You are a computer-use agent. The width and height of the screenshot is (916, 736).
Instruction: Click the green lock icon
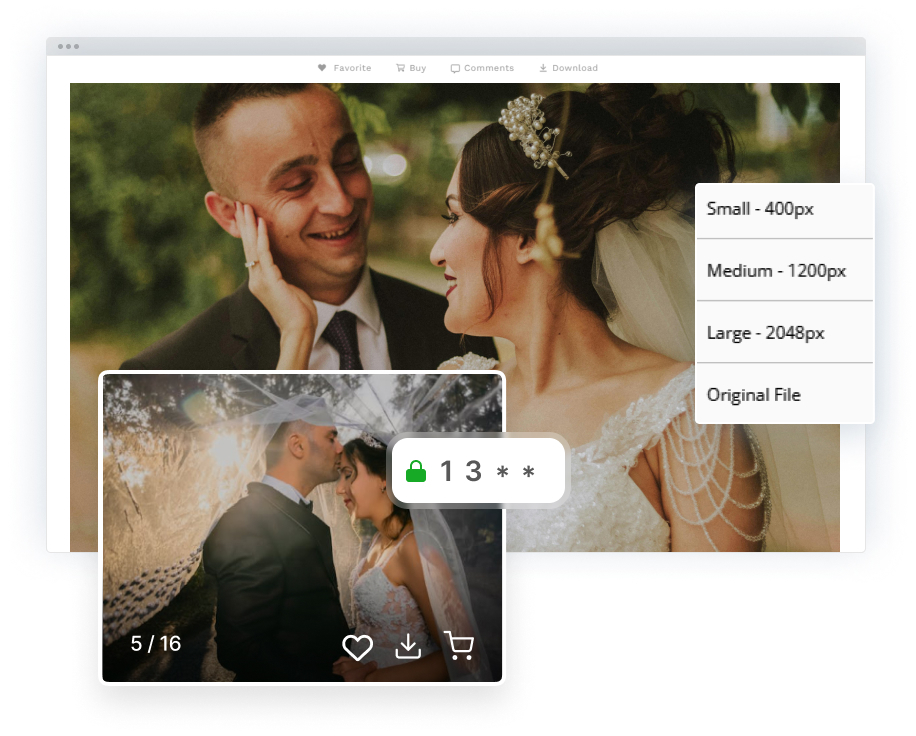pyautogui.click(x=416, y=471)
